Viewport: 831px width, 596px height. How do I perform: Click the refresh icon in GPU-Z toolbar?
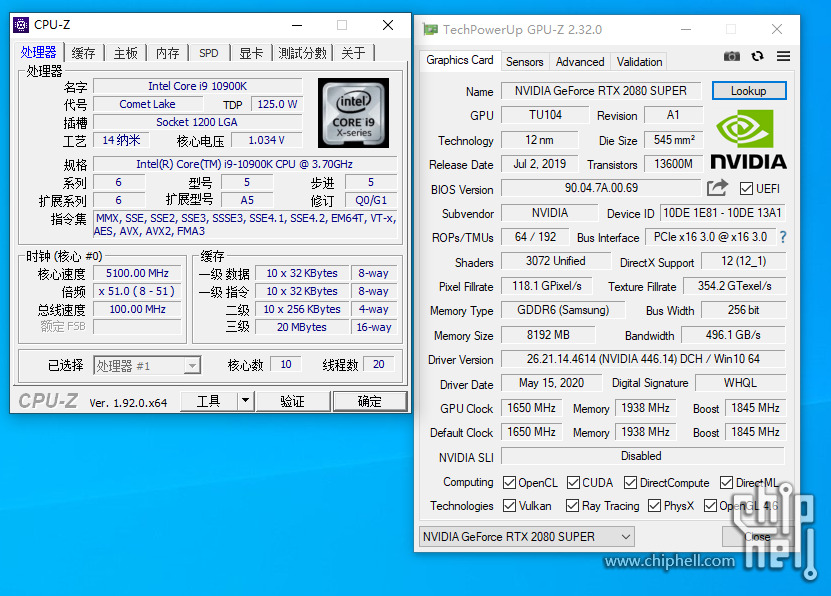click(758, 56)
